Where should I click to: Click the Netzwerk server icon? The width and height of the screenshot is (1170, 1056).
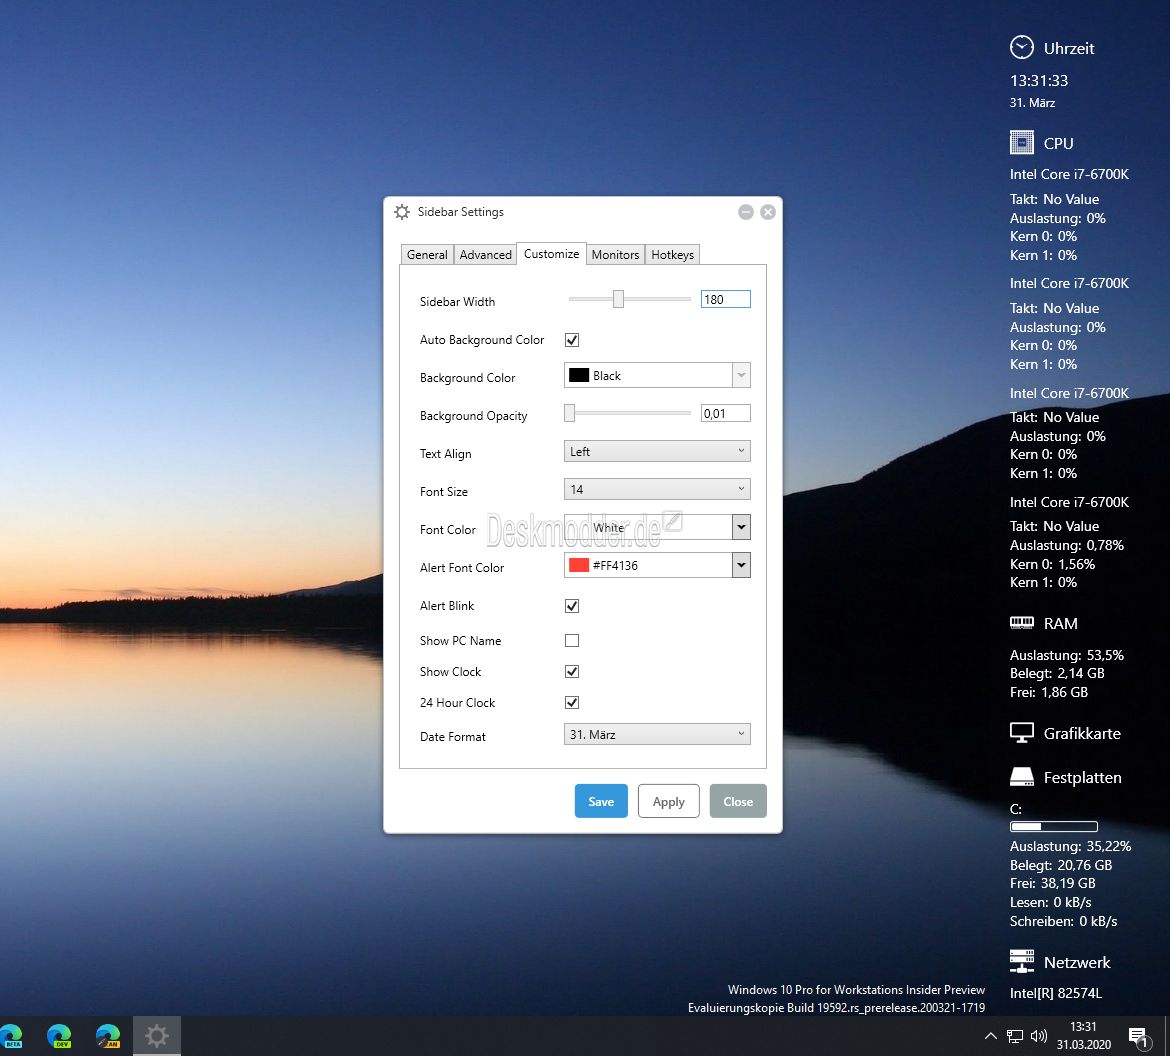tap(1022, 961)
